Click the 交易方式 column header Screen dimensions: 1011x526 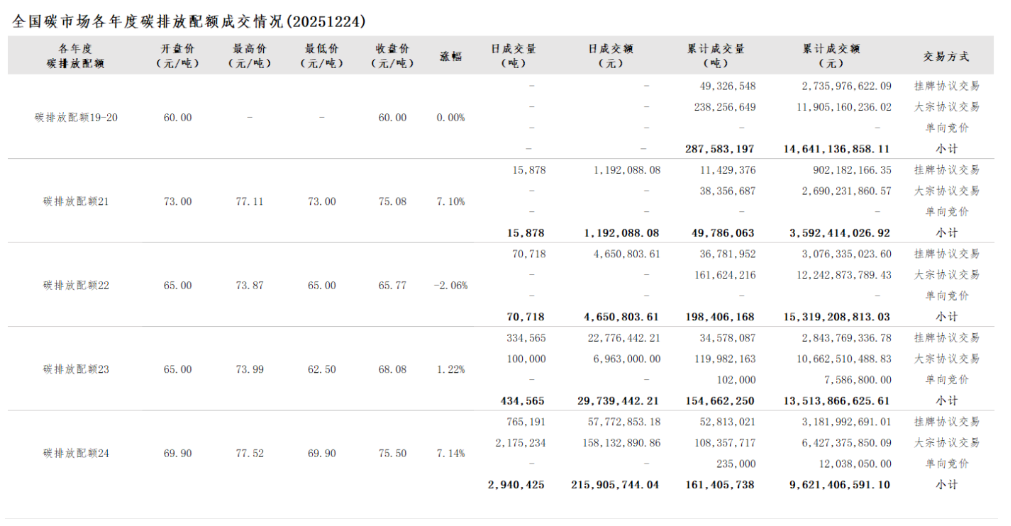pos(946,56)
